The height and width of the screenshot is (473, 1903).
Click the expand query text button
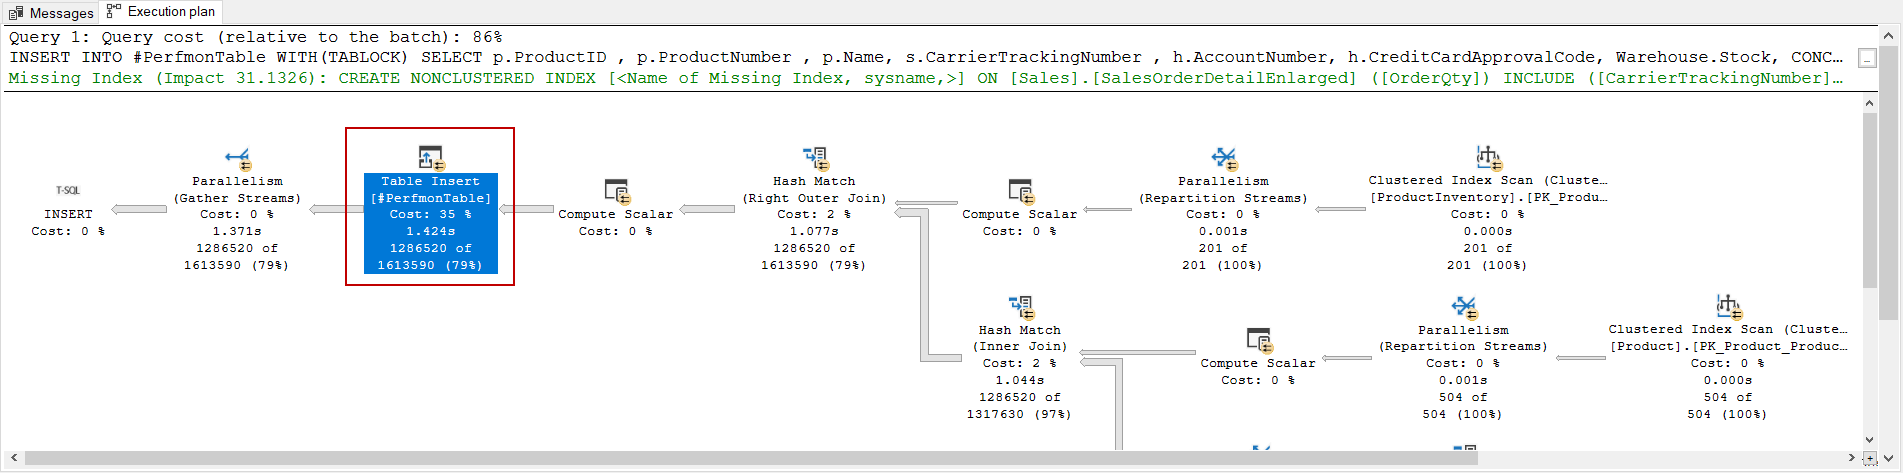[x=1867, y=59]
